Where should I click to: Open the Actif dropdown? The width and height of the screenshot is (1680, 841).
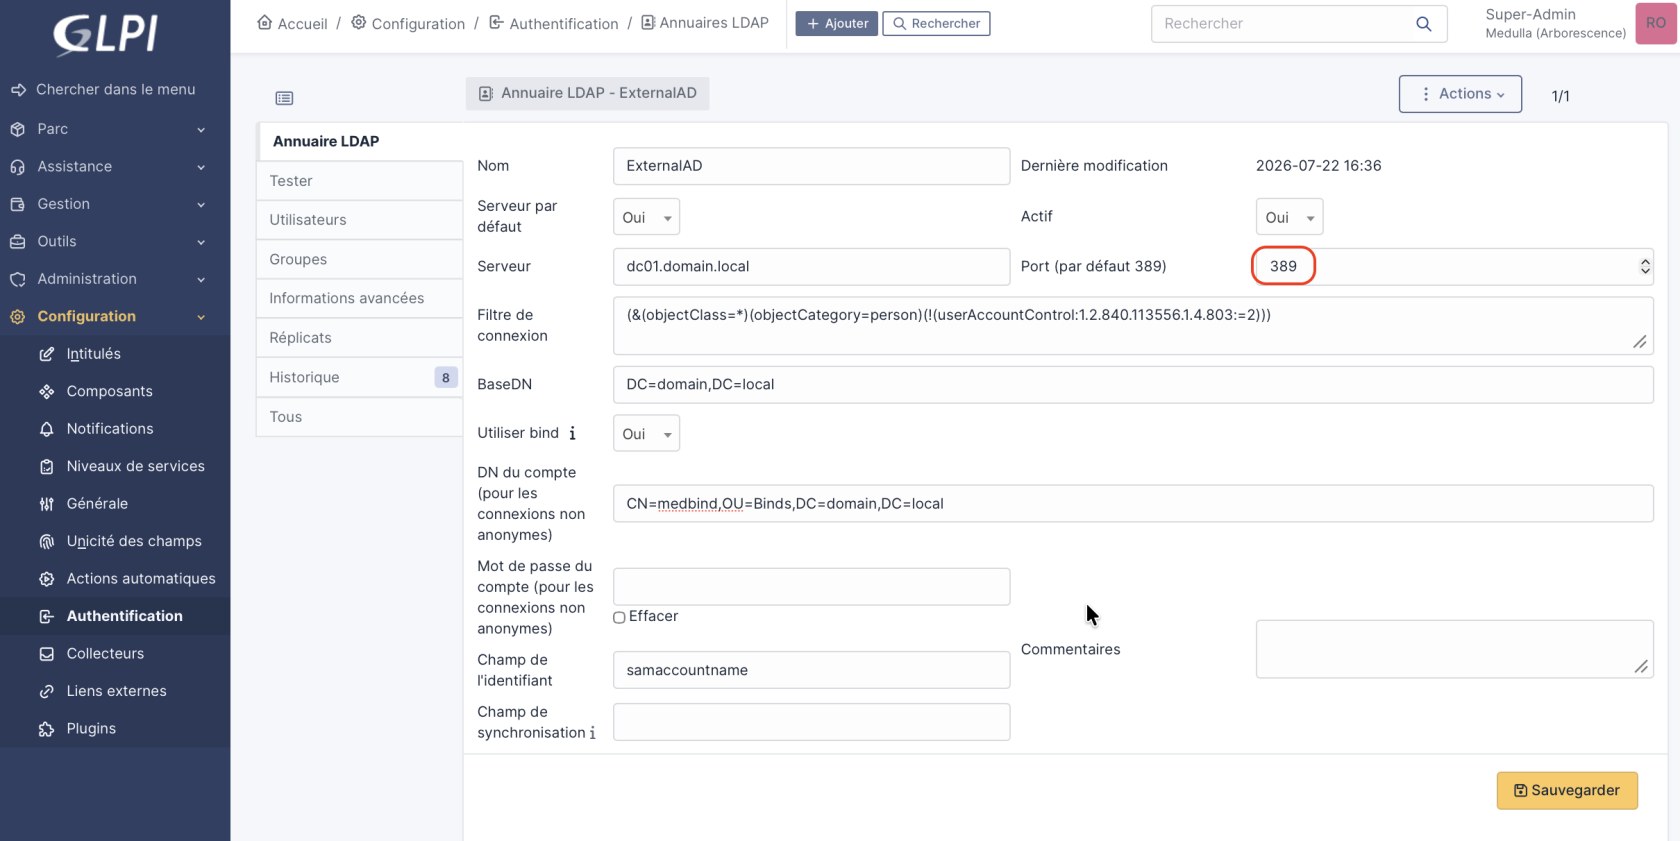[1289, 217]
